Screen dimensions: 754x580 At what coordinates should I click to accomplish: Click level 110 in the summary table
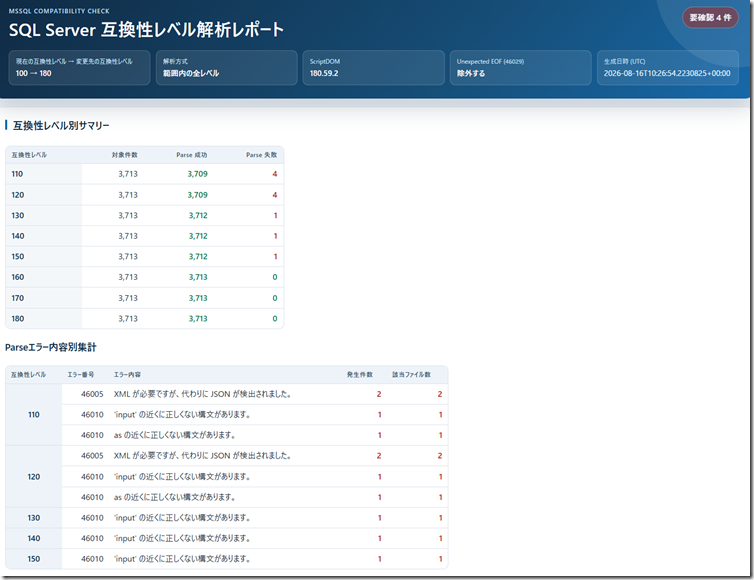point(17,174)
